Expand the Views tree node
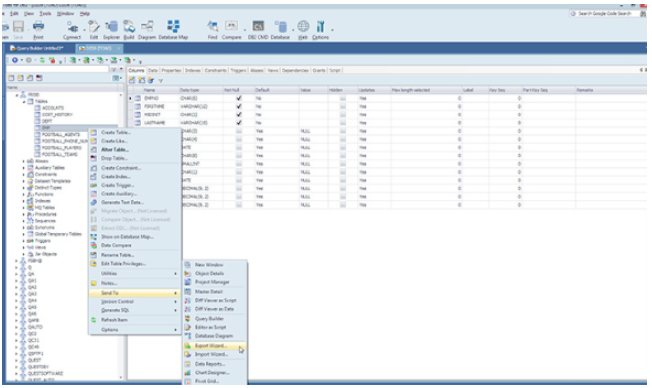Image resolution: width=652 pixels, height=388 pixels. tap(24, 247)
